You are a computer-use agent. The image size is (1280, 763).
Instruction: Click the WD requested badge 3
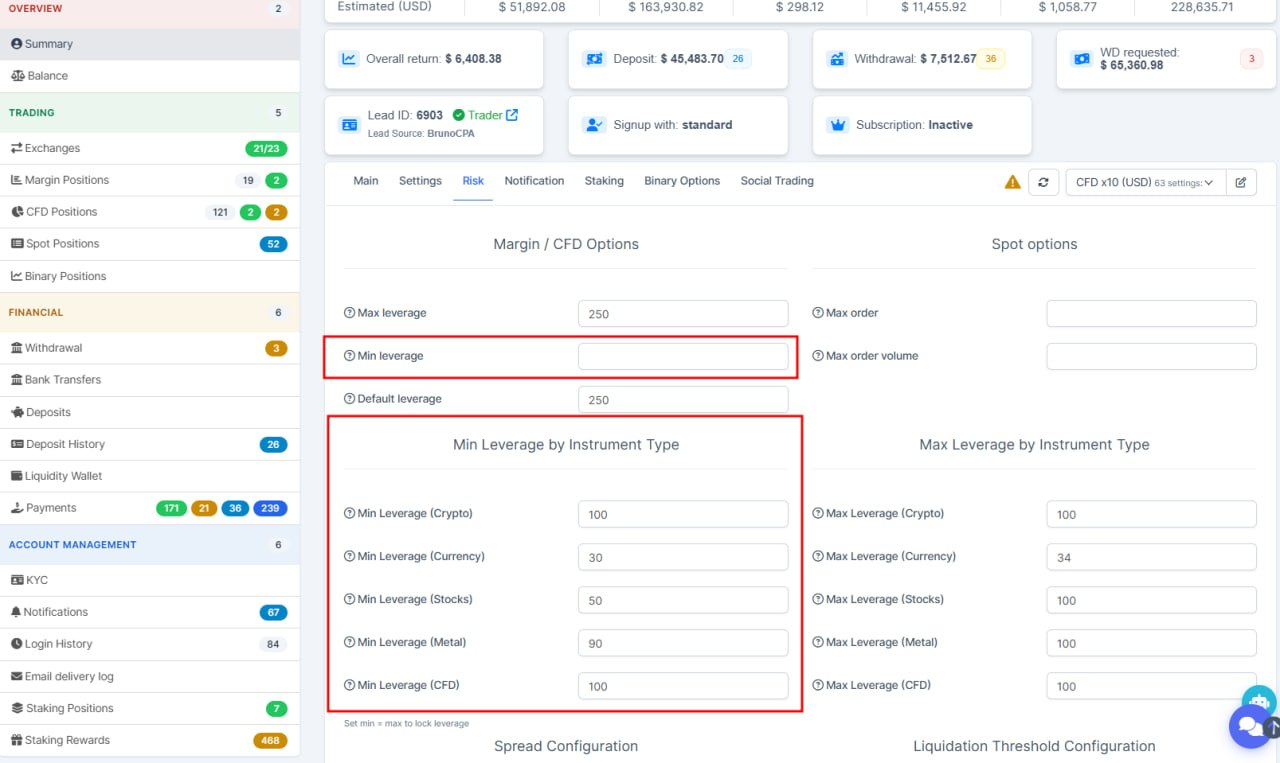coord(1251,59)
